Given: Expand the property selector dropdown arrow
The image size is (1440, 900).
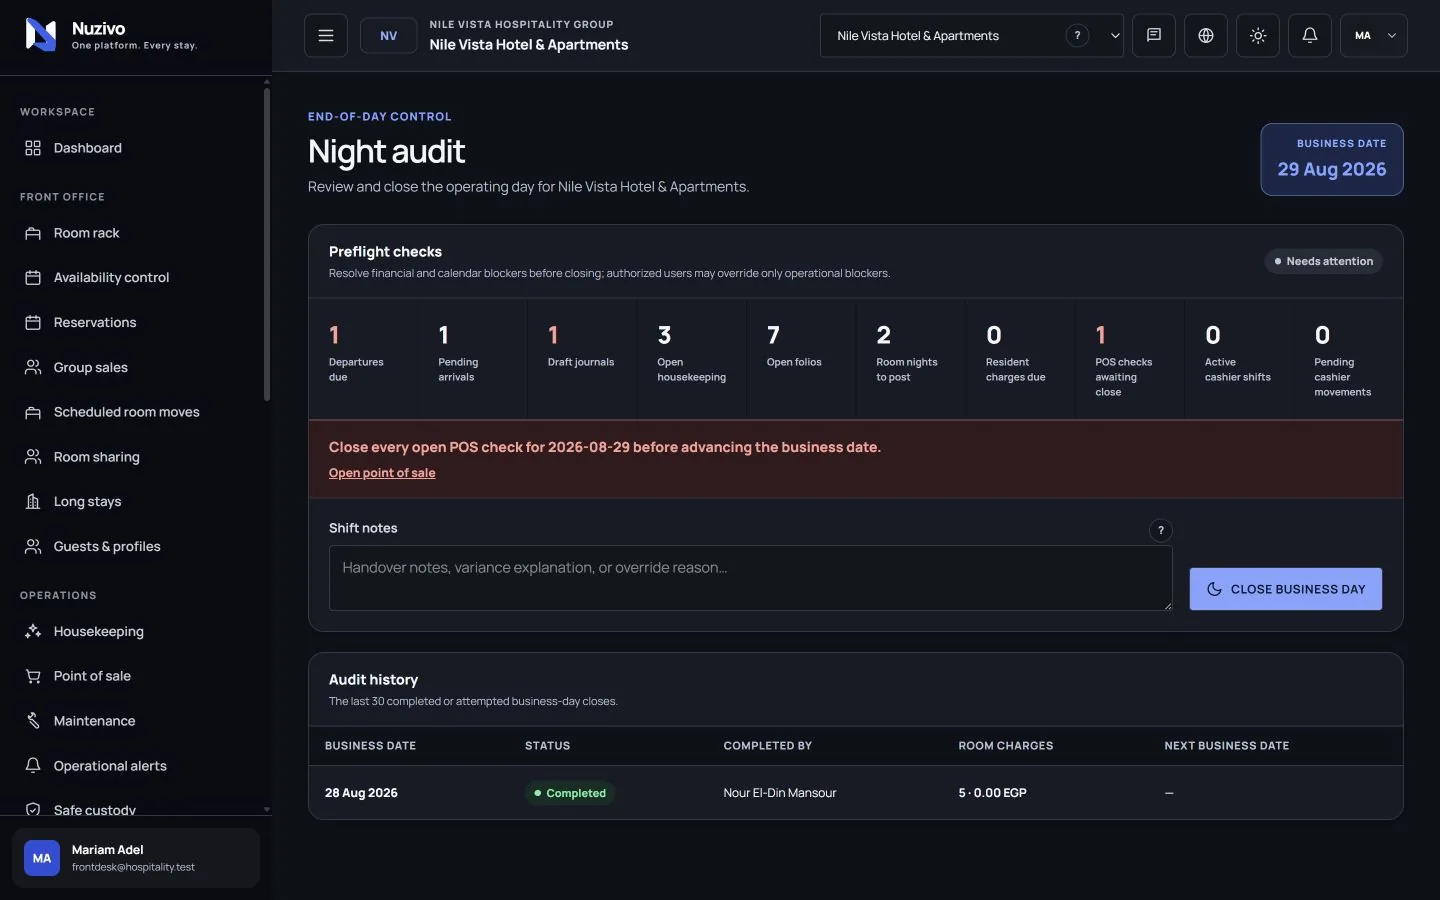Looking at the screenshot, I should click(x=1115, y=36).
